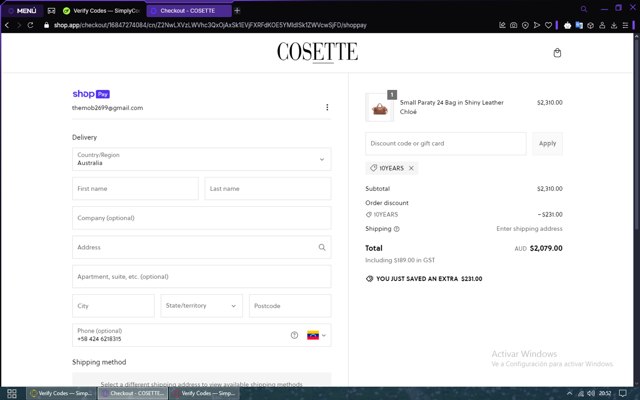Click the taskbar clock showing 20:52
Viewport: 640px width, 400px height.
pyautogui.click(x=605, y=393)
